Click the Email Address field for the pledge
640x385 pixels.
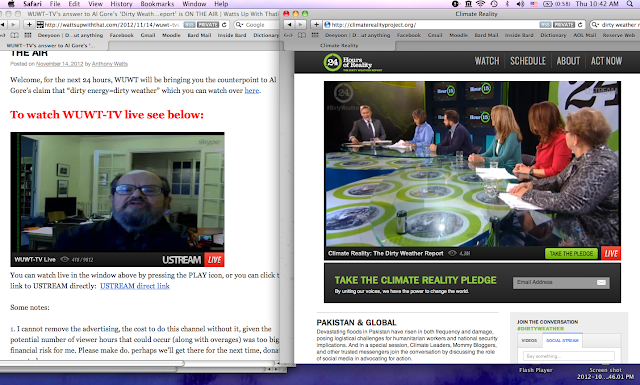(561, 283)
